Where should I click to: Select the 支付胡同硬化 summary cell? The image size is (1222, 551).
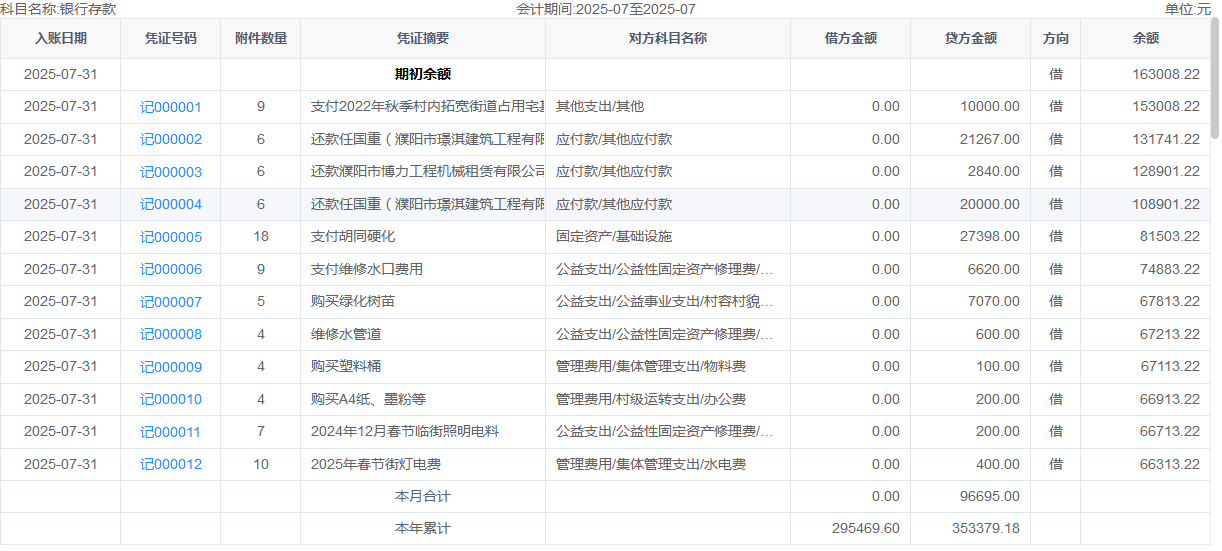[x=353, y=237]
